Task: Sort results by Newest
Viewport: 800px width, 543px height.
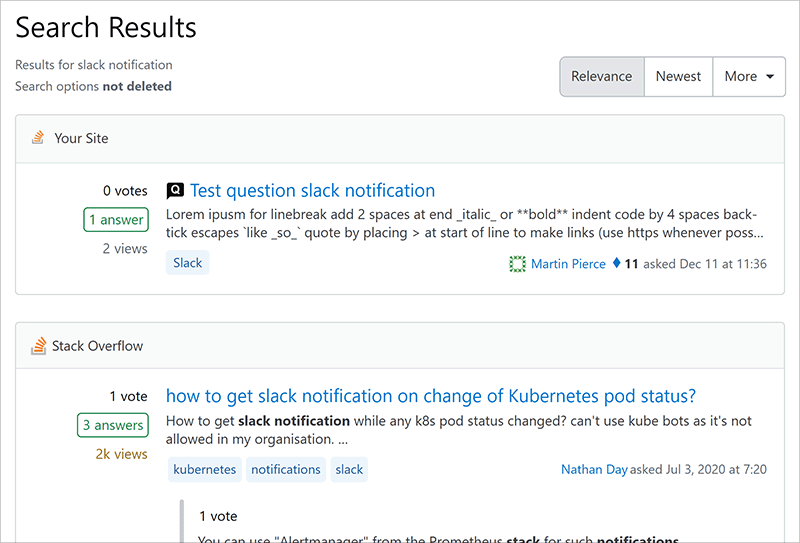Action: (678, 76)
